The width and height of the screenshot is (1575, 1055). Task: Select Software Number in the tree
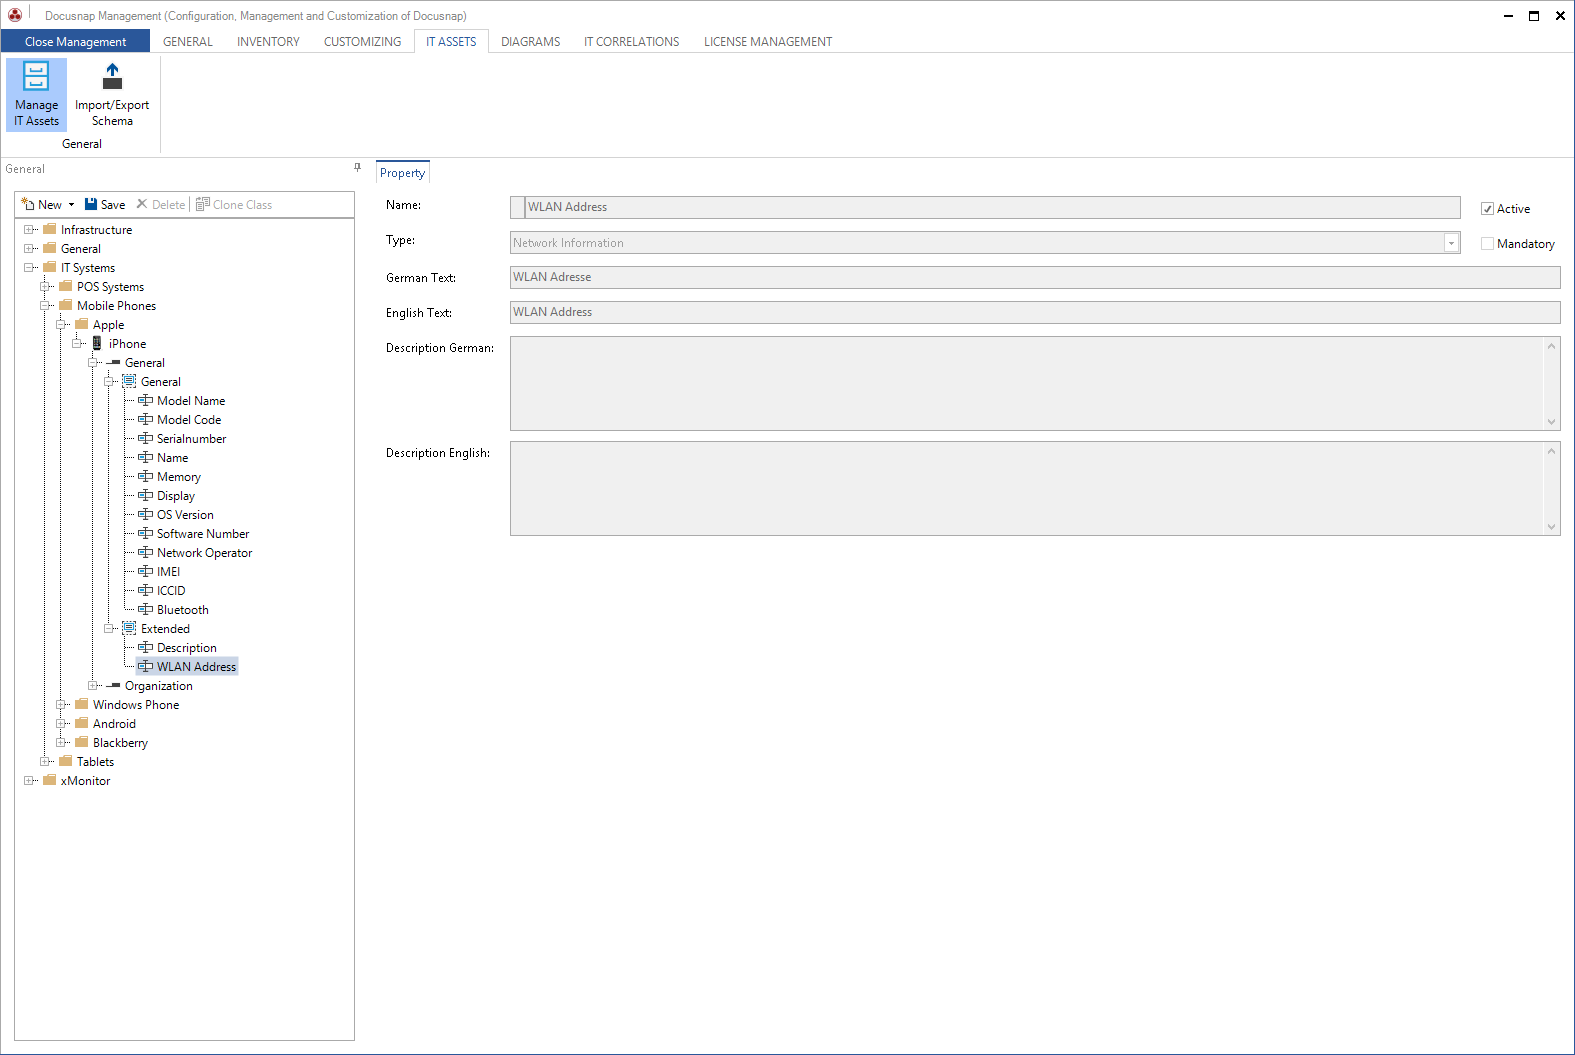(203, 534)
